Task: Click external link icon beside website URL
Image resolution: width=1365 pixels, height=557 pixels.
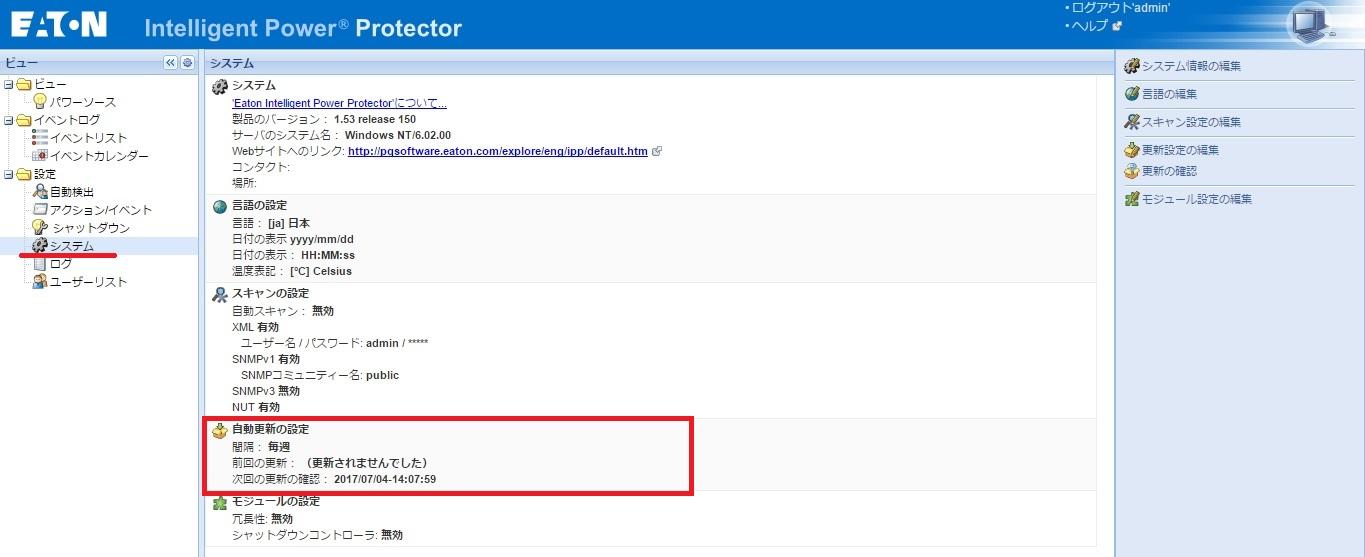Action: pos(657,151)
